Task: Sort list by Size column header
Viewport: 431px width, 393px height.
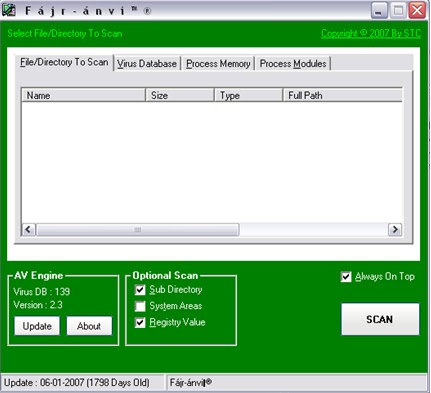Action: pyautogui.click(x=180, y=95)
